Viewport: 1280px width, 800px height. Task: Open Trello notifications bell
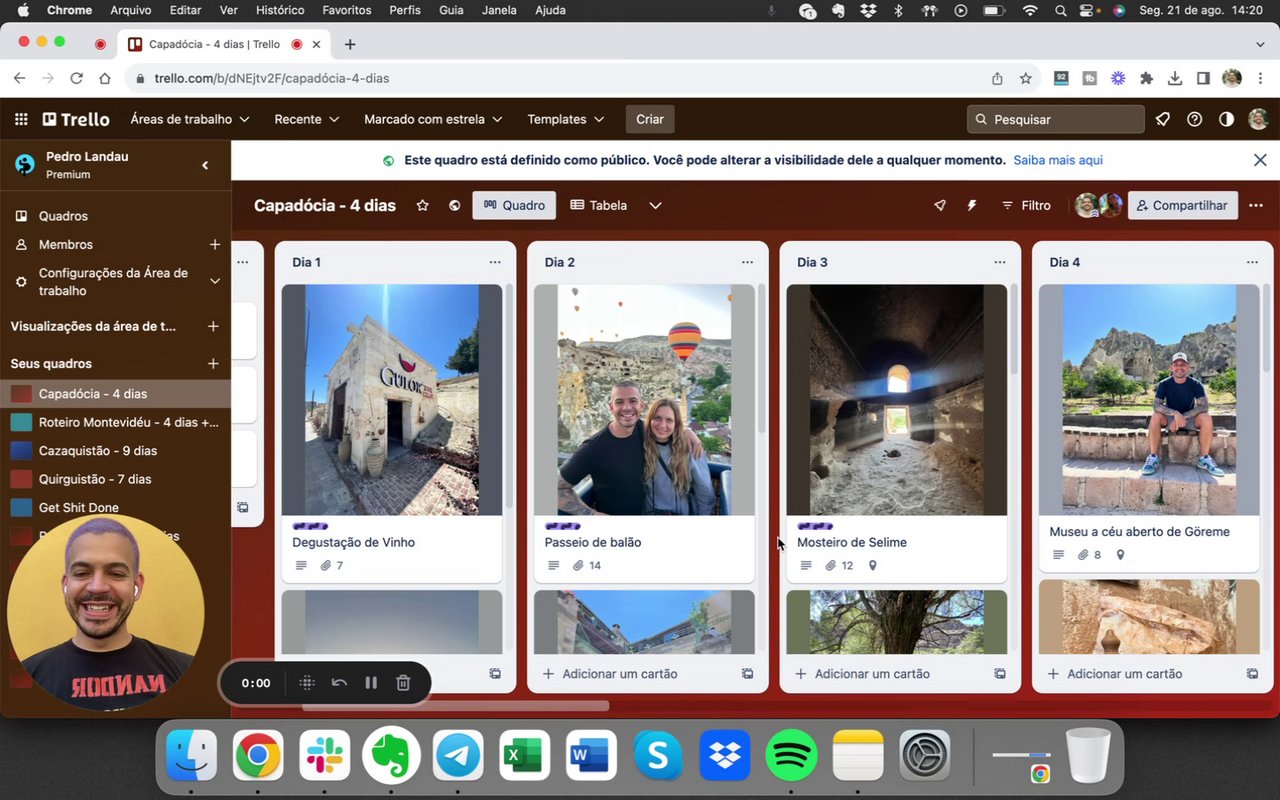coord(1162,119)
